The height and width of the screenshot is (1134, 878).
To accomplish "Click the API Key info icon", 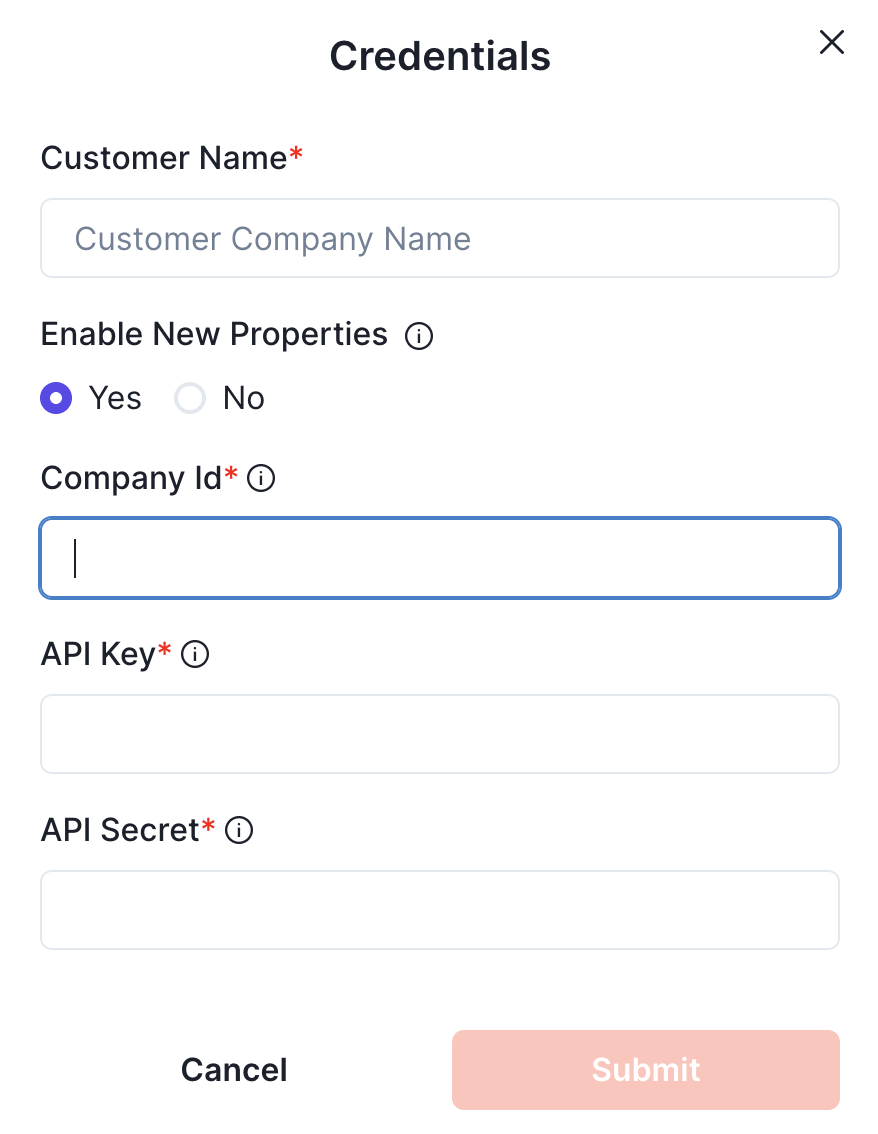I will pyautogui.click(x=195, y=656).
